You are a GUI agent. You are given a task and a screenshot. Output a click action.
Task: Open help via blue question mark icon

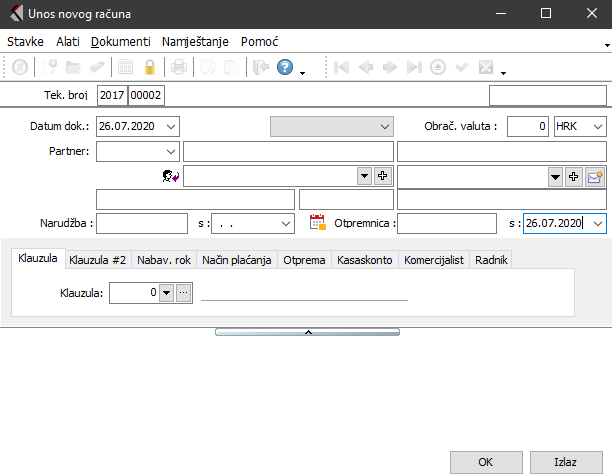click(285, 68)
